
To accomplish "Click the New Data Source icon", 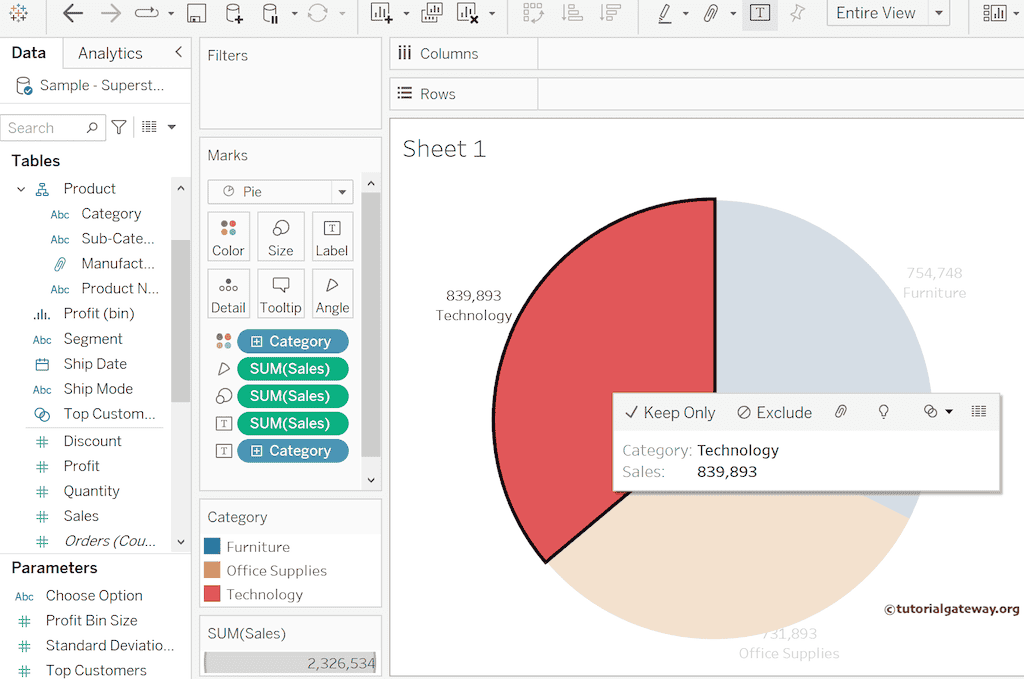I will 233,13.
